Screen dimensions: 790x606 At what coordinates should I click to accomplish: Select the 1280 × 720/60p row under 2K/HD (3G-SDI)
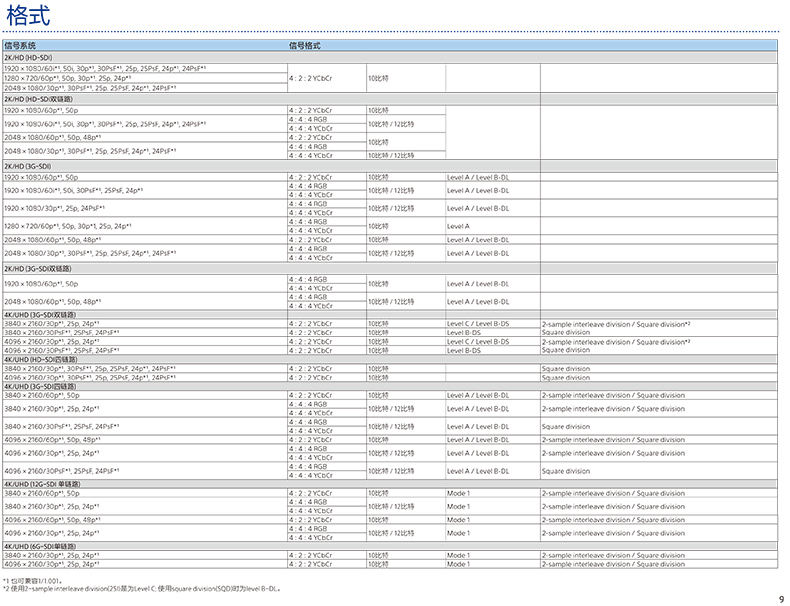click(390, 226)
